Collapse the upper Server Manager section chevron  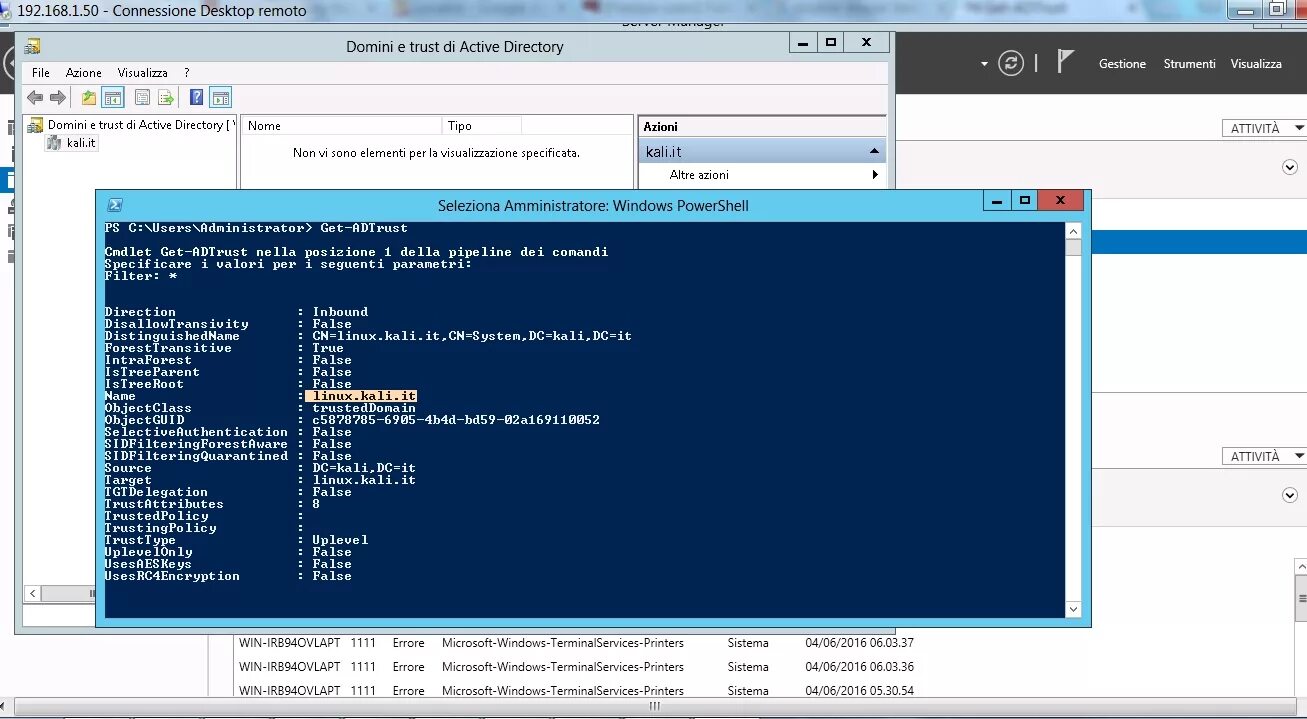(1290, 167)
